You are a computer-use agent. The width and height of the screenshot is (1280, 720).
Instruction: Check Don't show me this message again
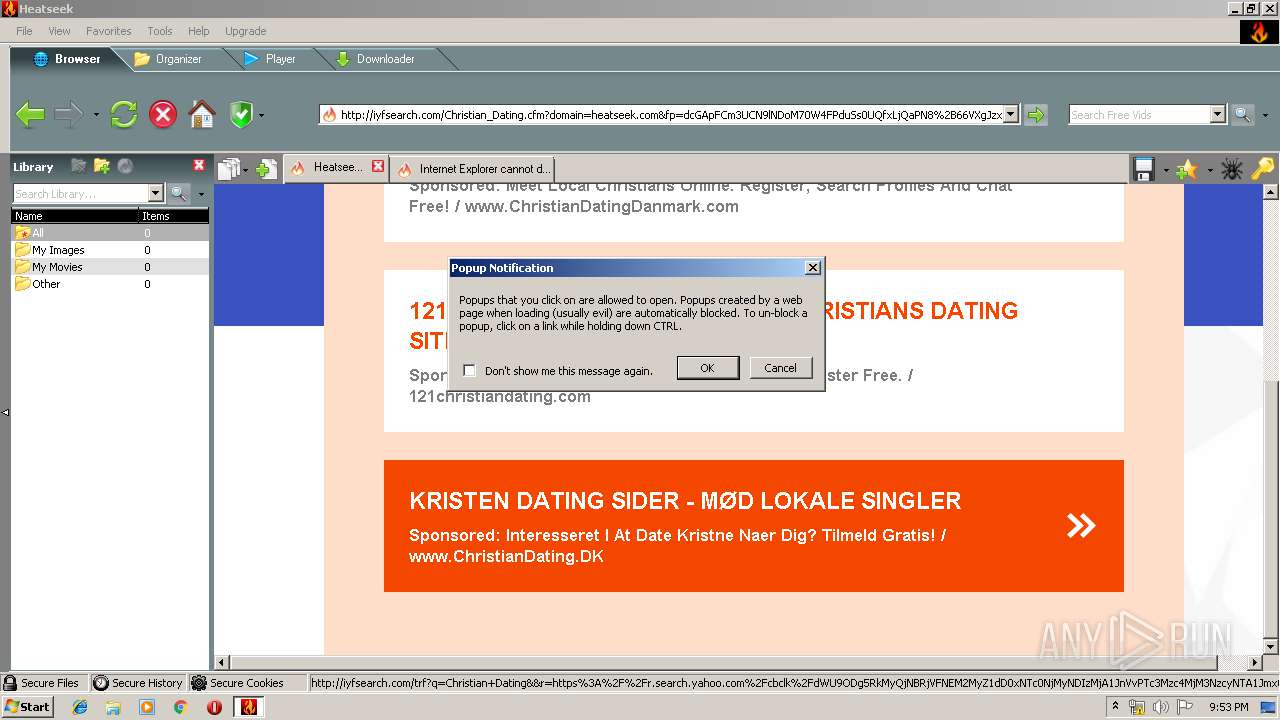(x=469, y=371)
